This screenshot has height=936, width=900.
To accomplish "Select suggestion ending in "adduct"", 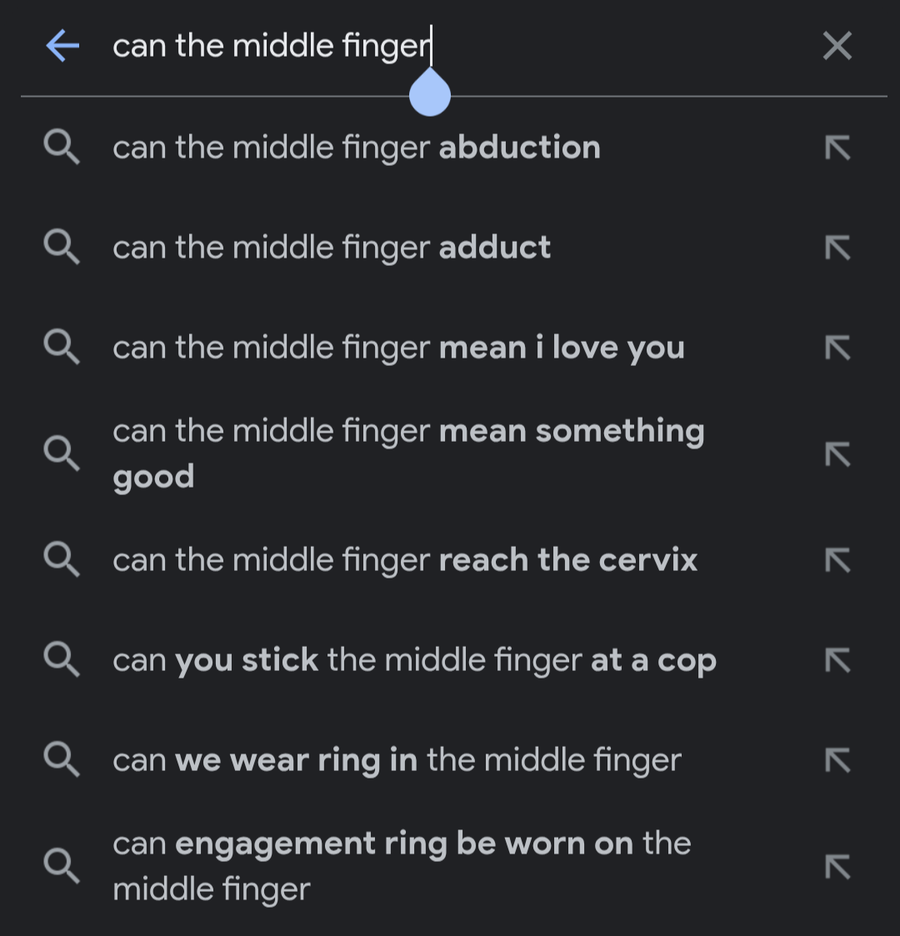I will coord(331,247).
